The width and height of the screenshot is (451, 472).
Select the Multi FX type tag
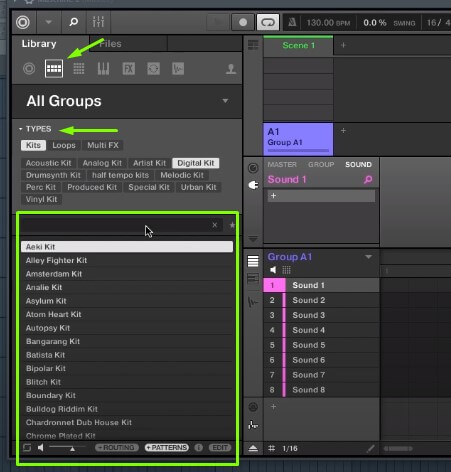pos(103,145)
